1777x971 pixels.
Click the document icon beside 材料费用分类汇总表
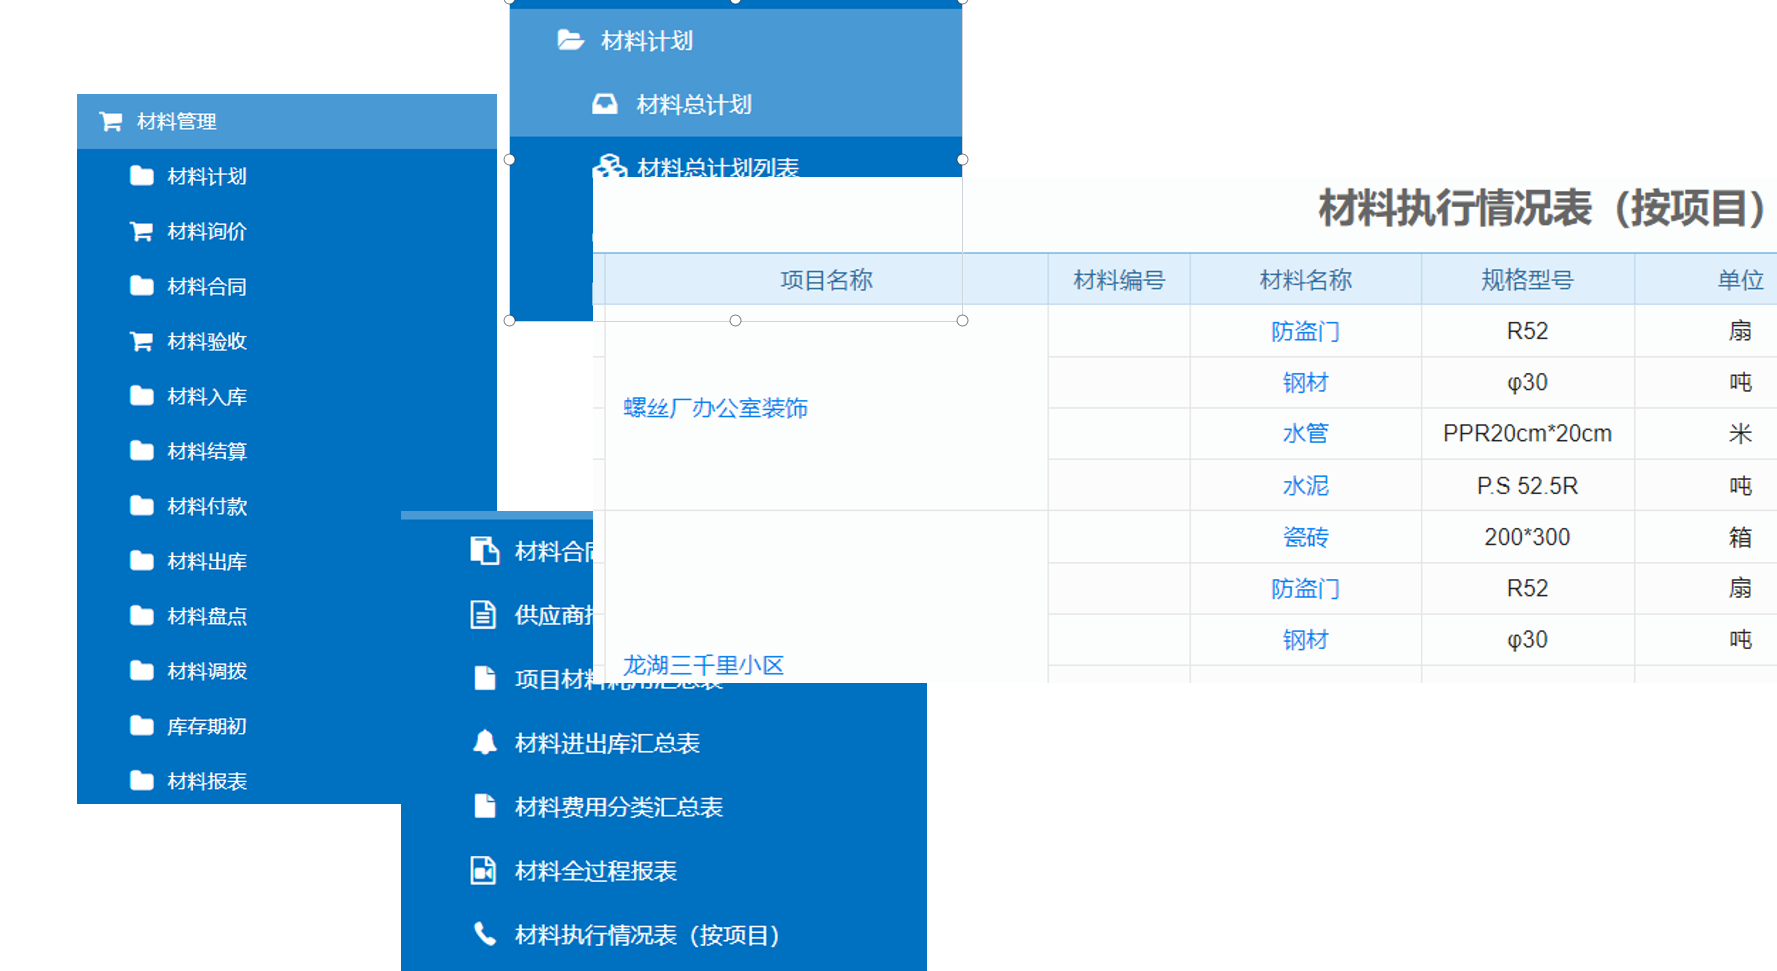click(x=485, y=807)
